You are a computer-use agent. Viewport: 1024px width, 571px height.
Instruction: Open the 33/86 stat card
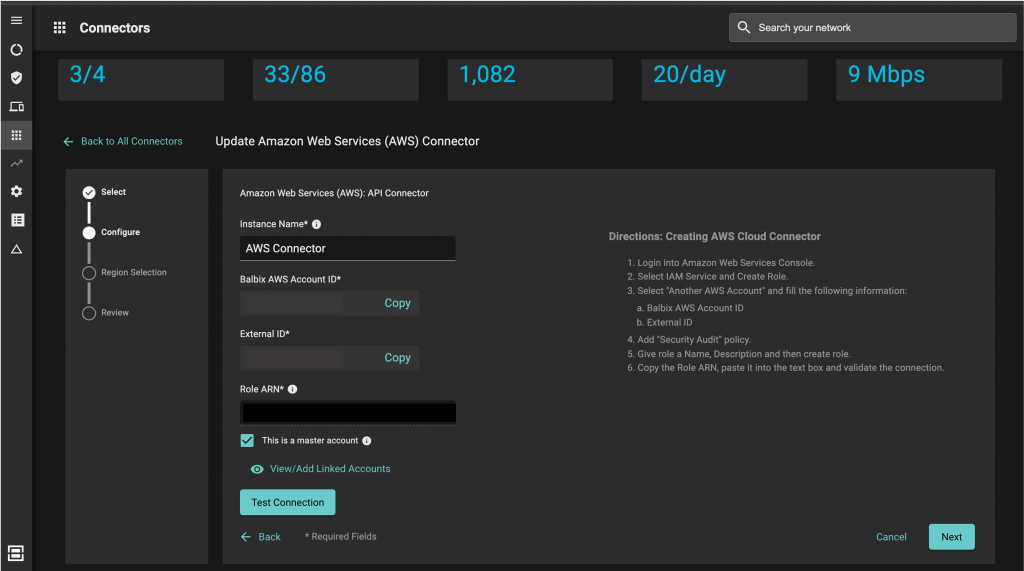336,79
